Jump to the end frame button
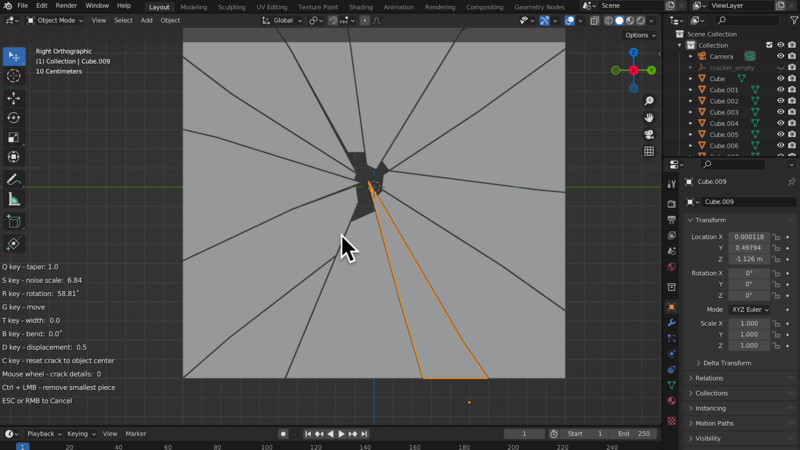 (364, 434)
